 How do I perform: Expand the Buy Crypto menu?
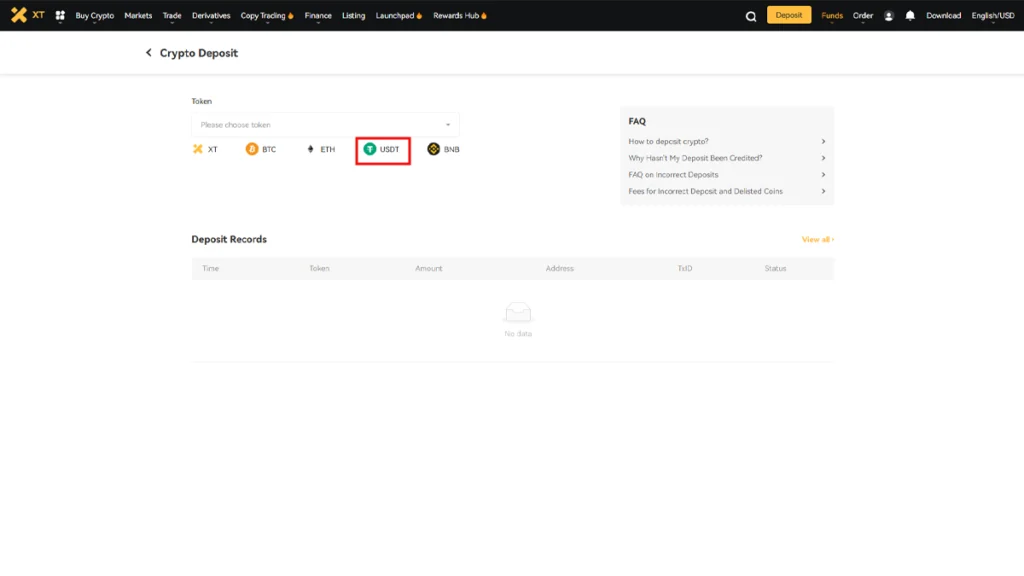click(x=95, y=16)
